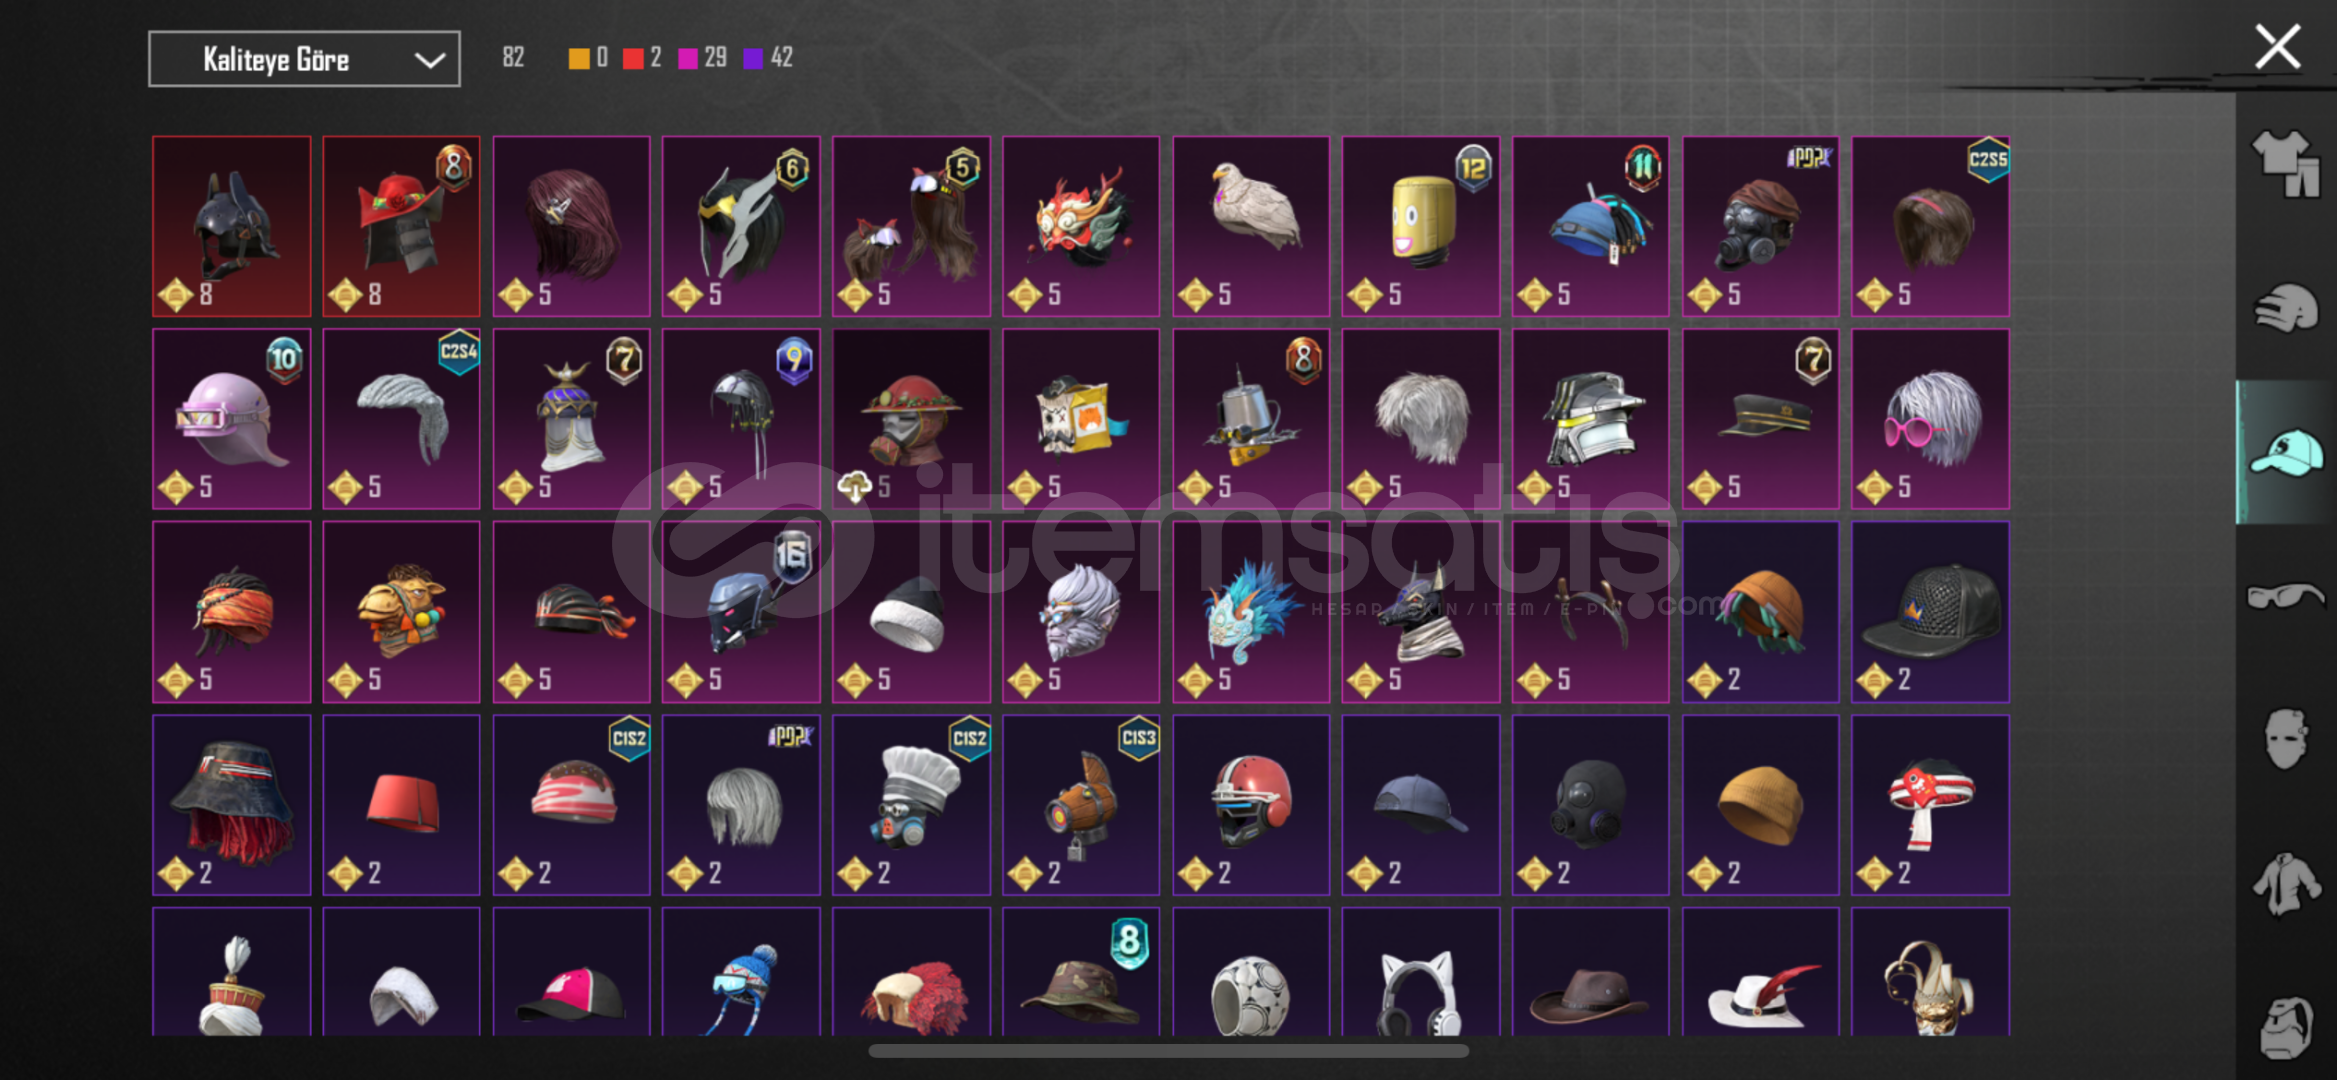Pick the yellow smiling bucket head item
Image resolution: width=2337 pixels, height=1080 pixels.
pos(1420,226)
